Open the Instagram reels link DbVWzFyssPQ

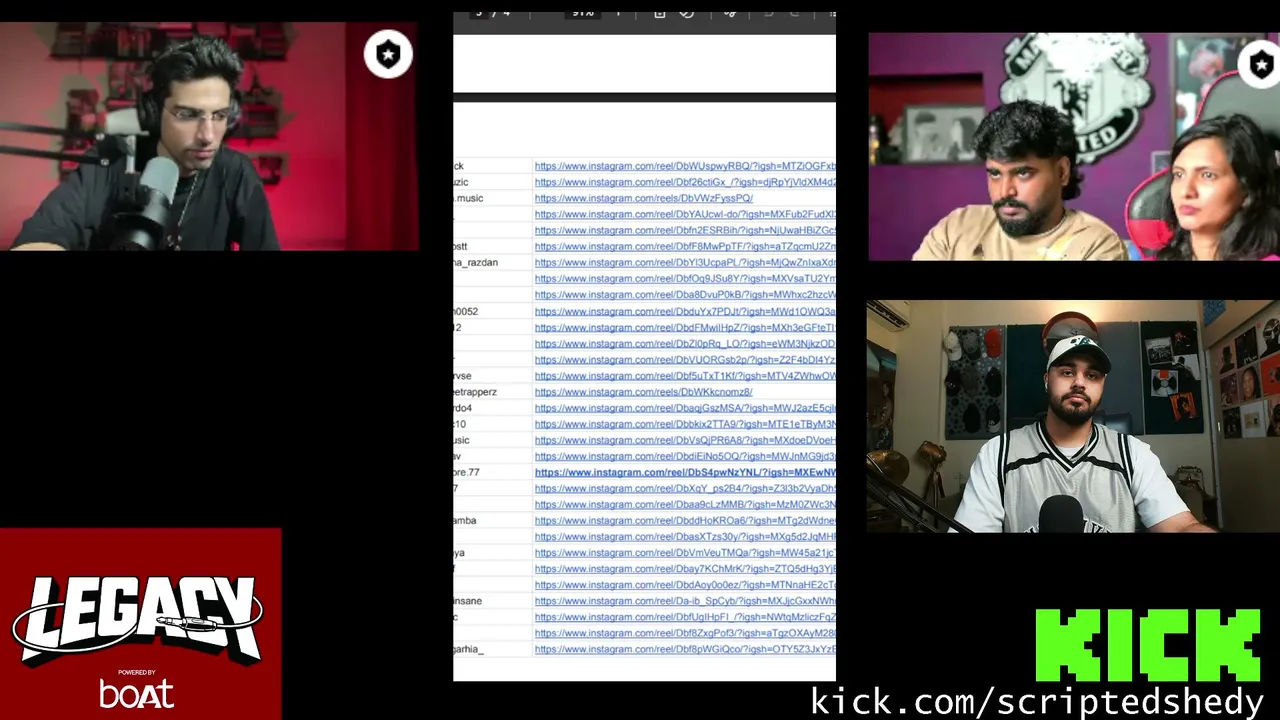[x=644, y=198]
